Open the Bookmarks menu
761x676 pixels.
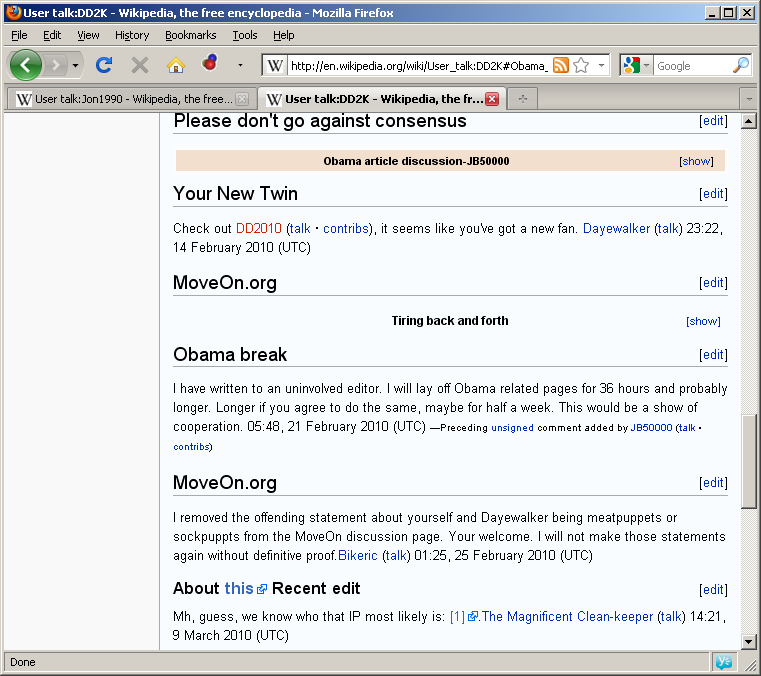(x=191, y=35)
